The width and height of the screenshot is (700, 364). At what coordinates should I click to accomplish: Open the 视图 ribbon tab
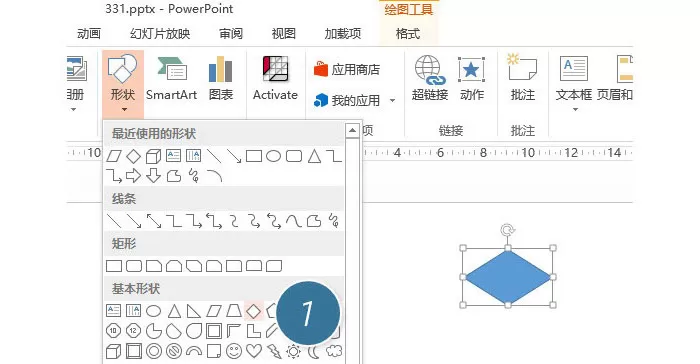tap(283, 34)
